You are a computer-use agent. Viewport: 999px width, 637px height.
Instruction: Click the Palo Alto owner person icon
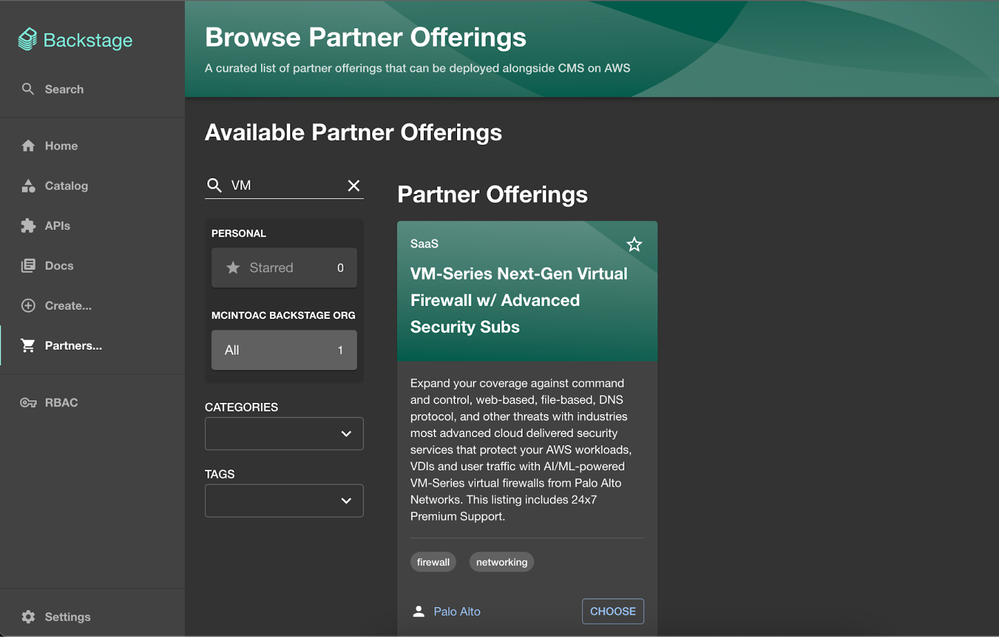(419, 612)
